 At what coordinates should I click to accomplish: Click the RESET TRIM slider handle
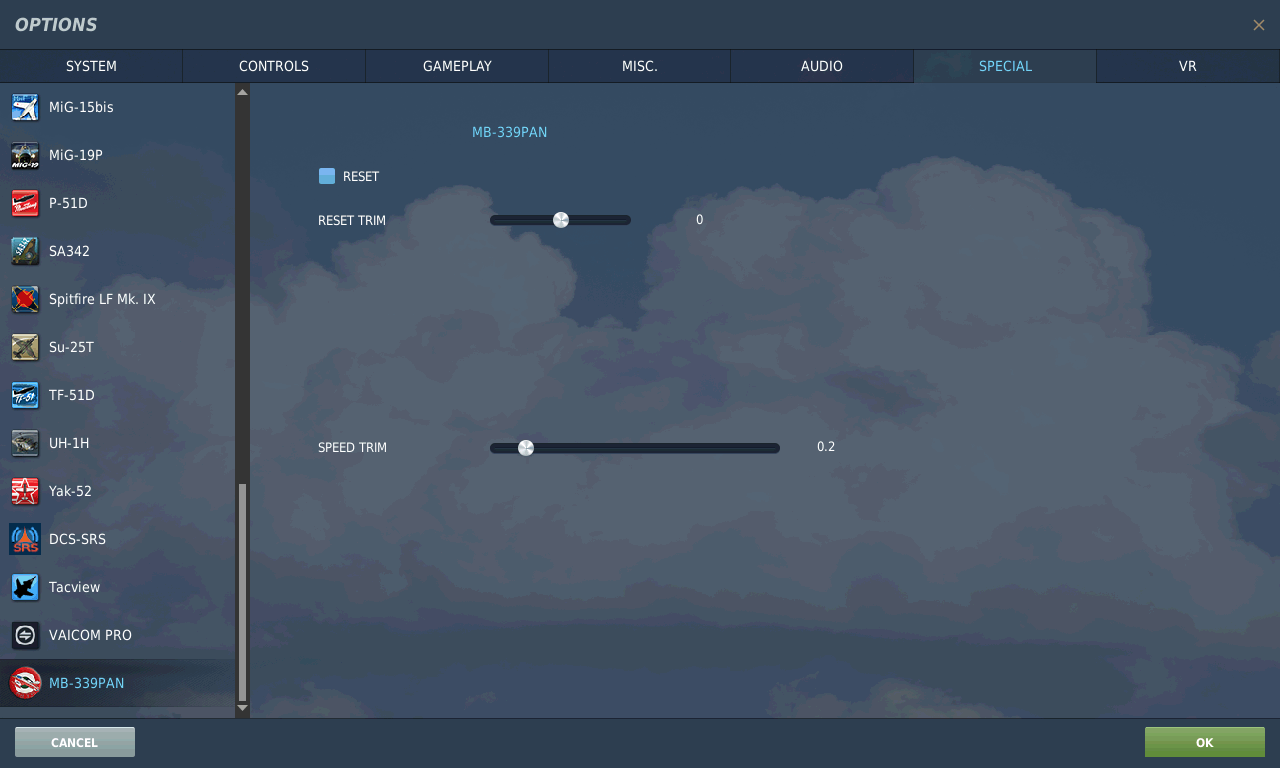561,220
